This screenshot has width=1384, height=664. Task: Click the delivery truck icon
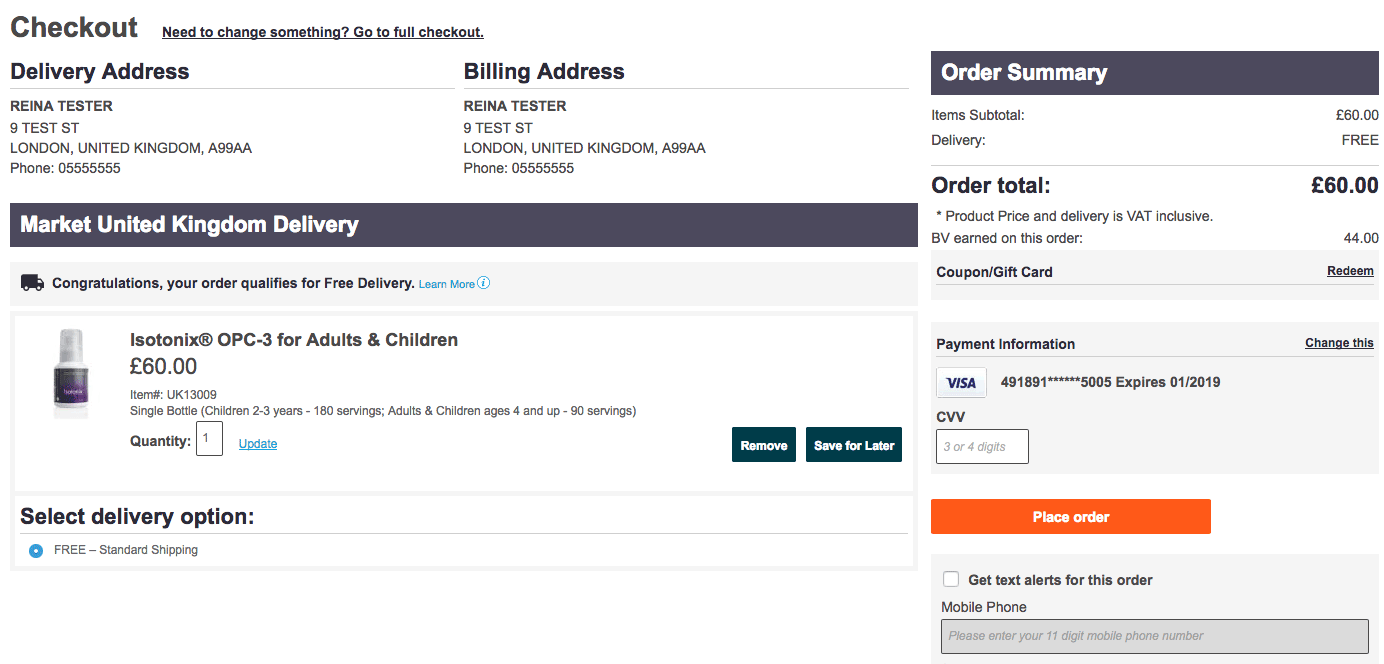tap(32, 283)
